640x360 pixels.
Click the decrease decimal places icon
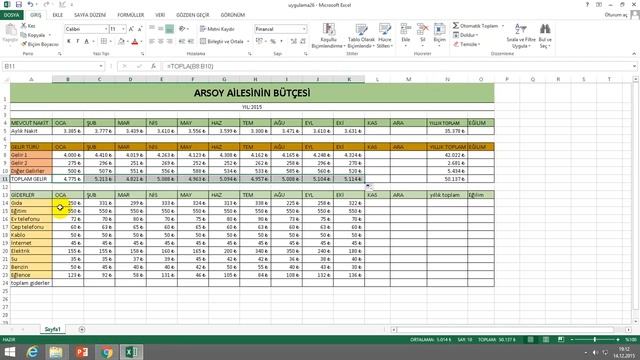[303, 41]
